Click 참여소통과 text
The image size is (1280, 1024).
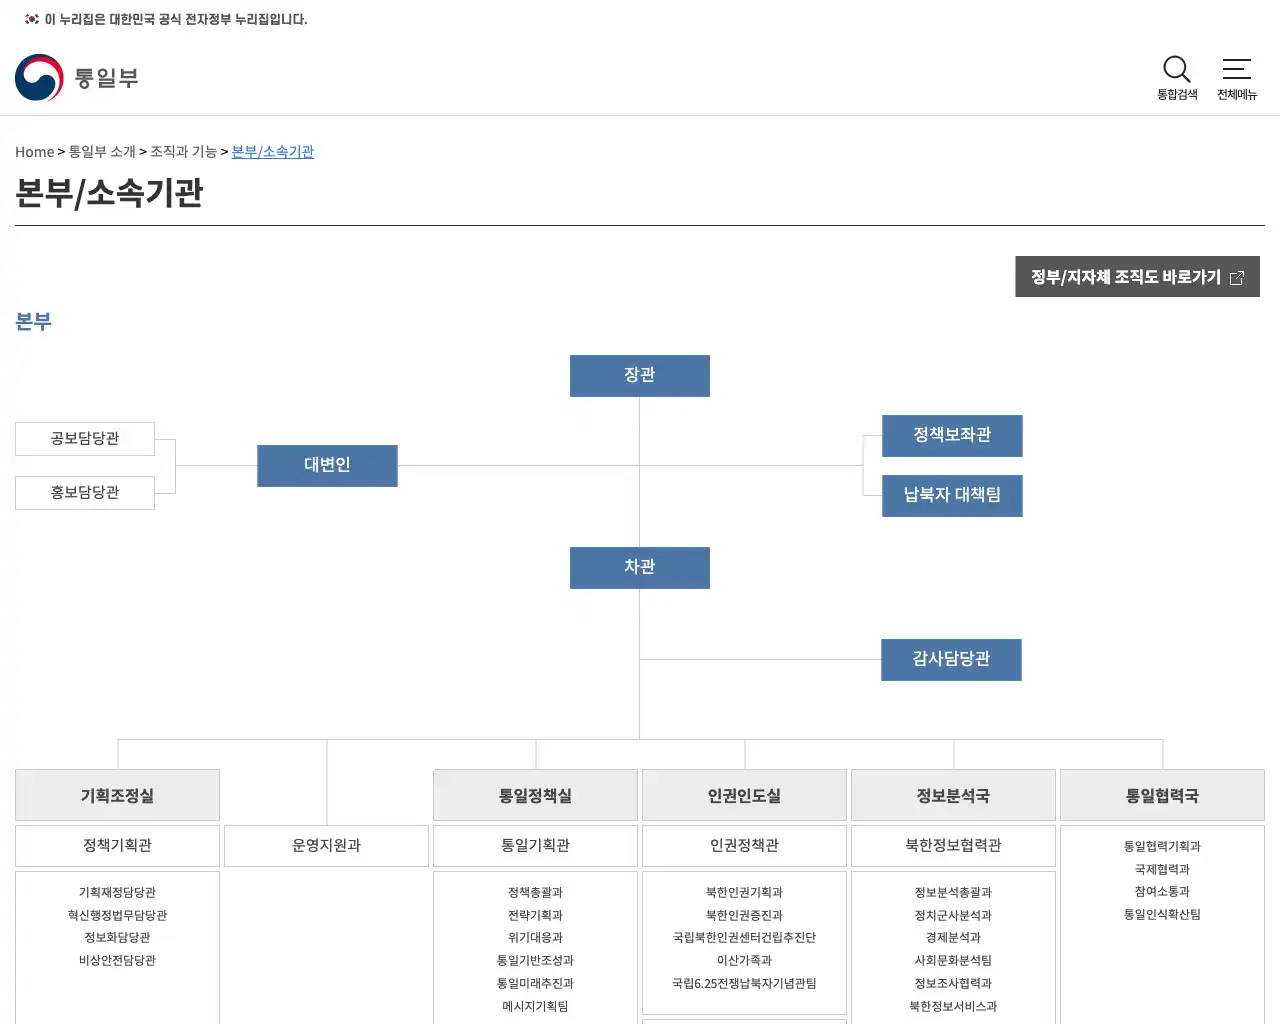tap(1162, 891)
